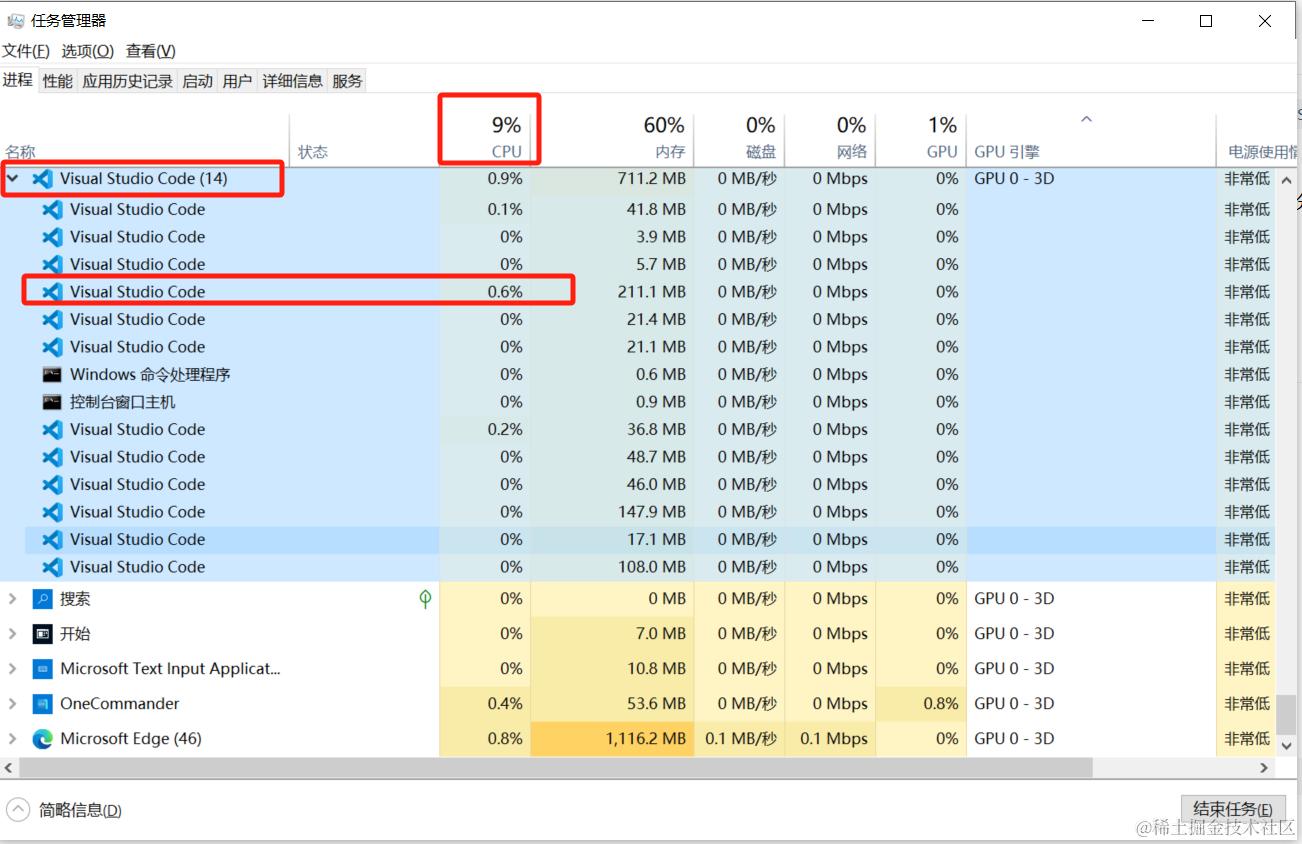Open the 选项(O) menu
The image size is (1302, 844).
[87, 51]
